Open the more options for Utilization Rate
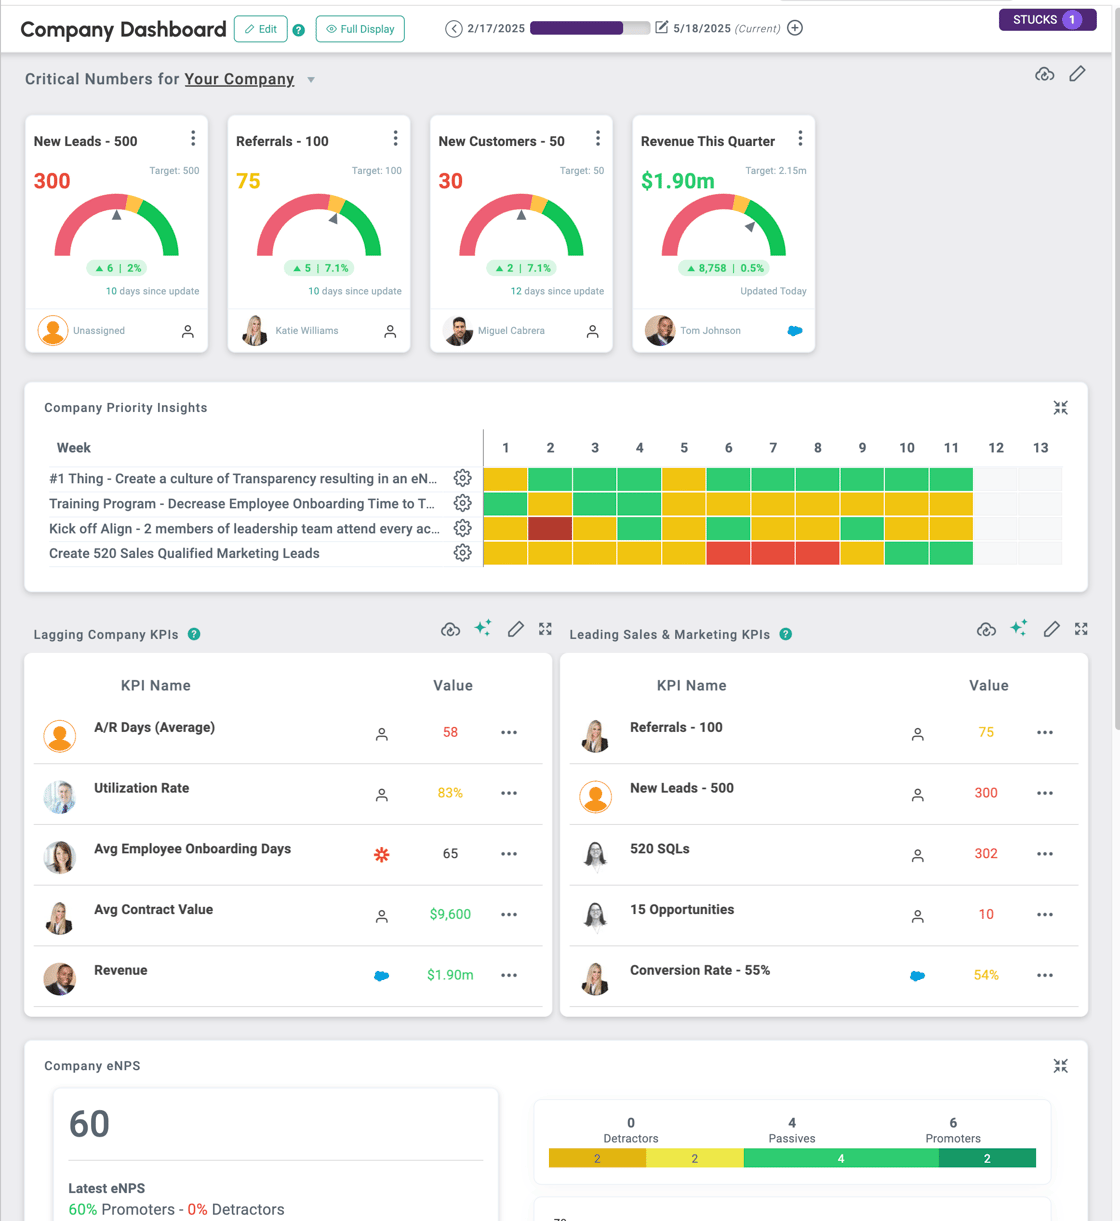This screenshot has width=1120, height=1221. pyautogui.click(x=509, y=793)
